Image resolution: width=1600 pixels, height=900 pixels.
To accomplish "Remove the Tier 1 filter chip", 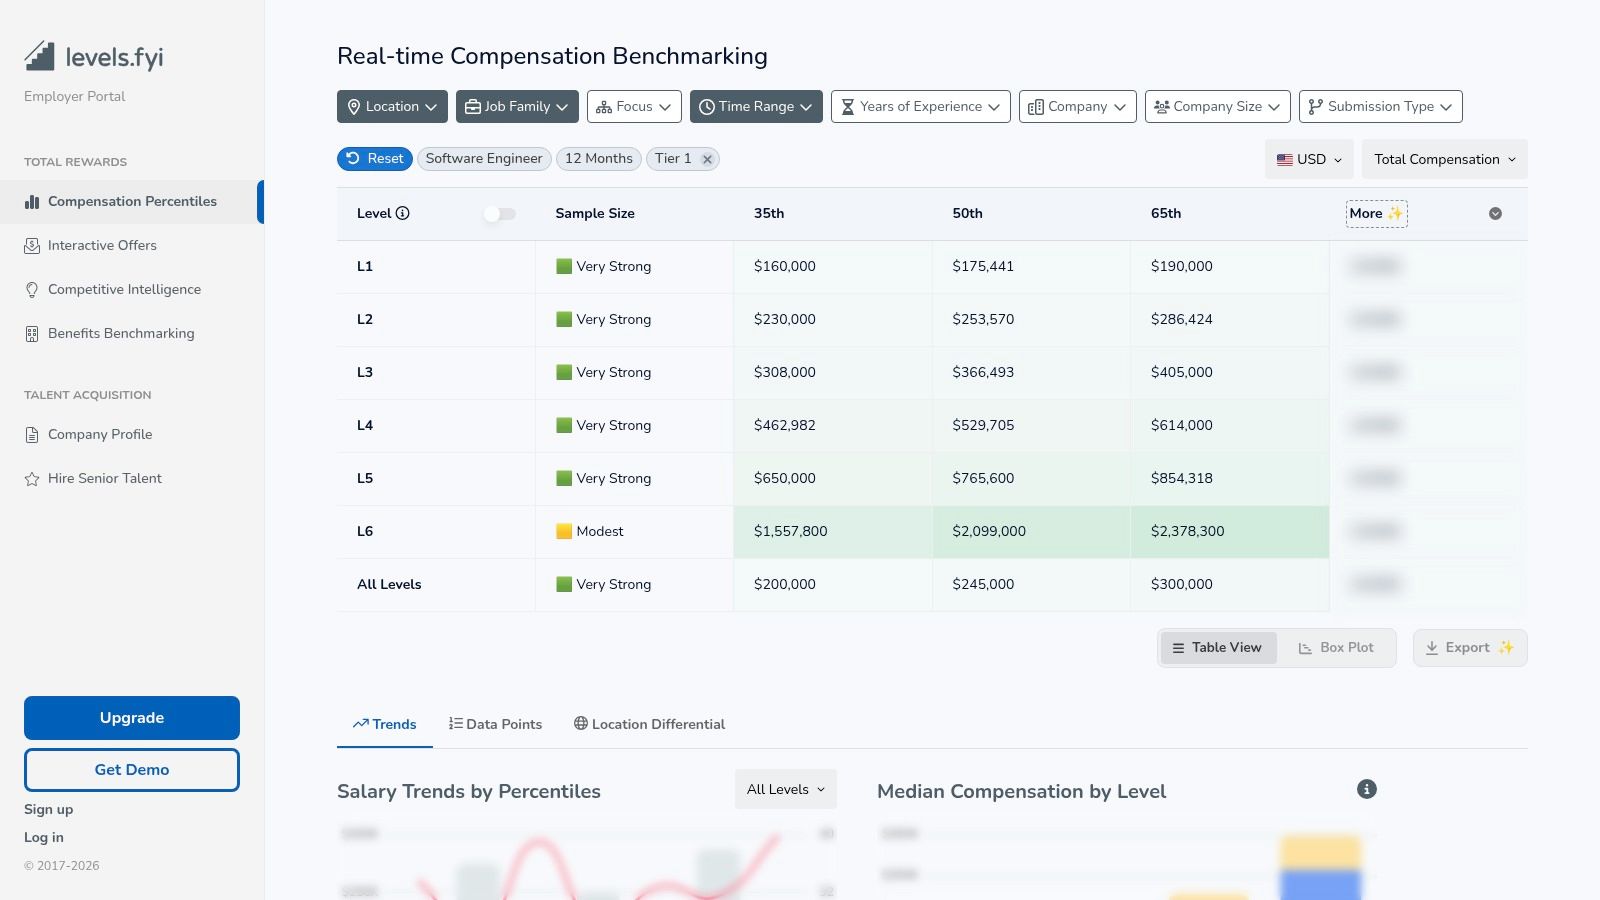I will coord(707,158).
